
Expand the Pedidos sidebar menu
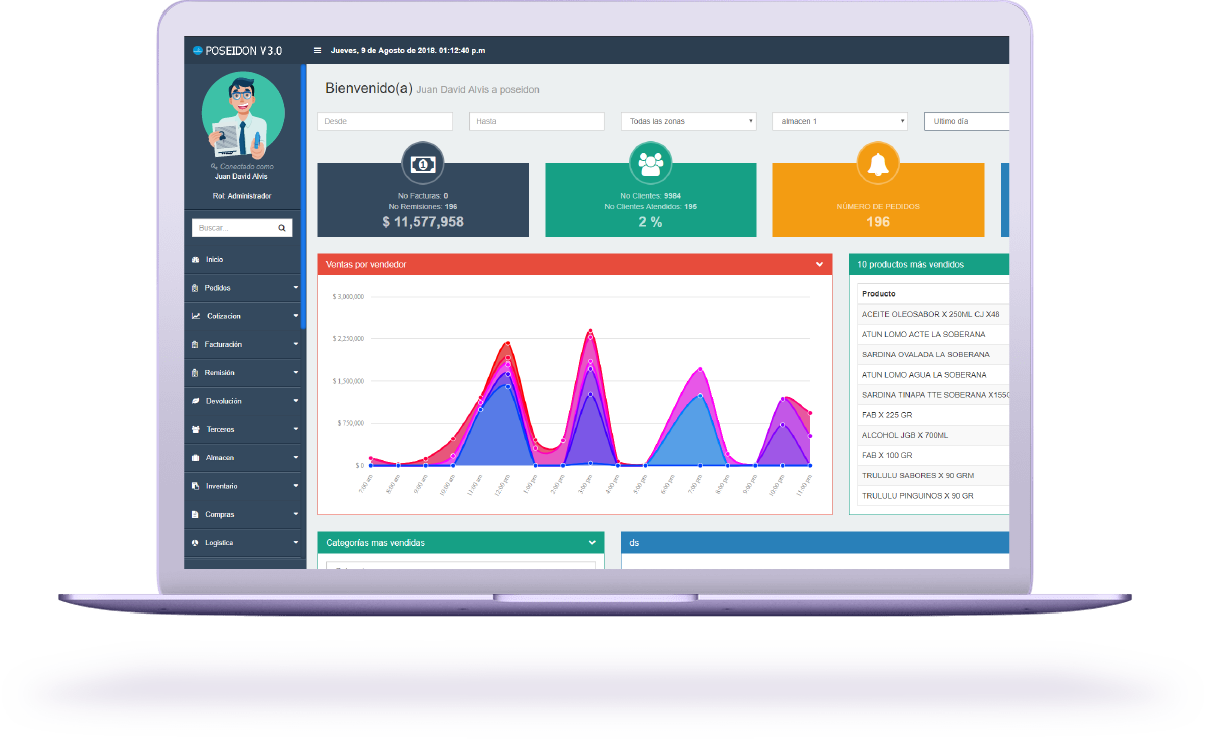coord(243,288)
